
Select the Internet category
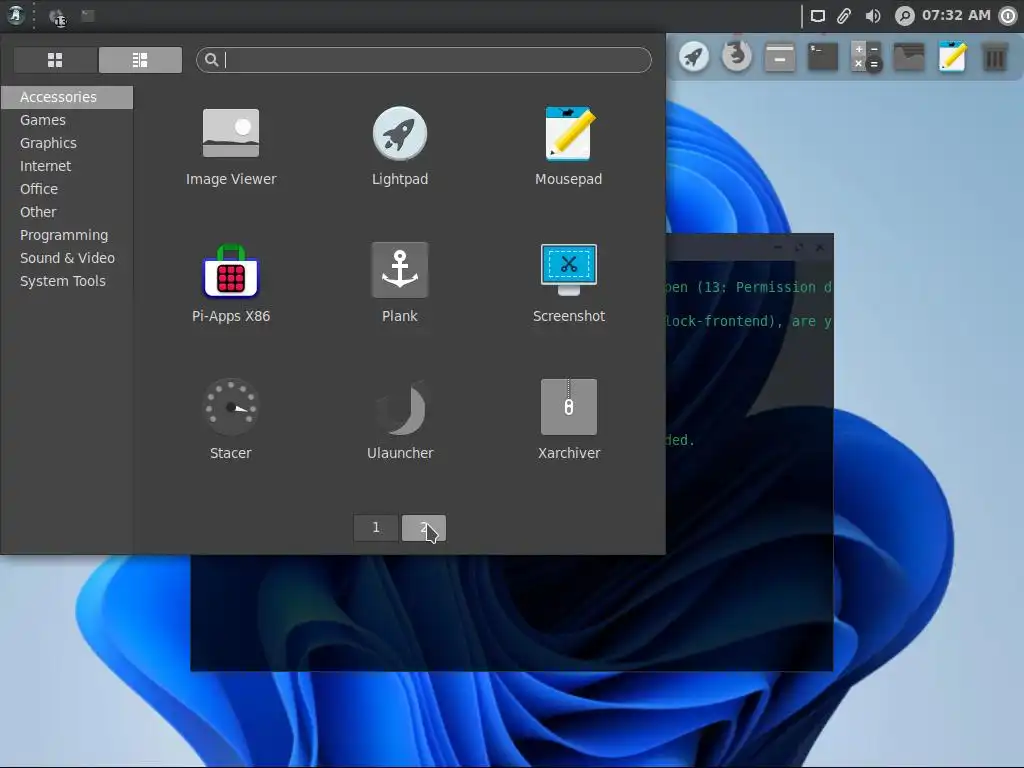67,166
